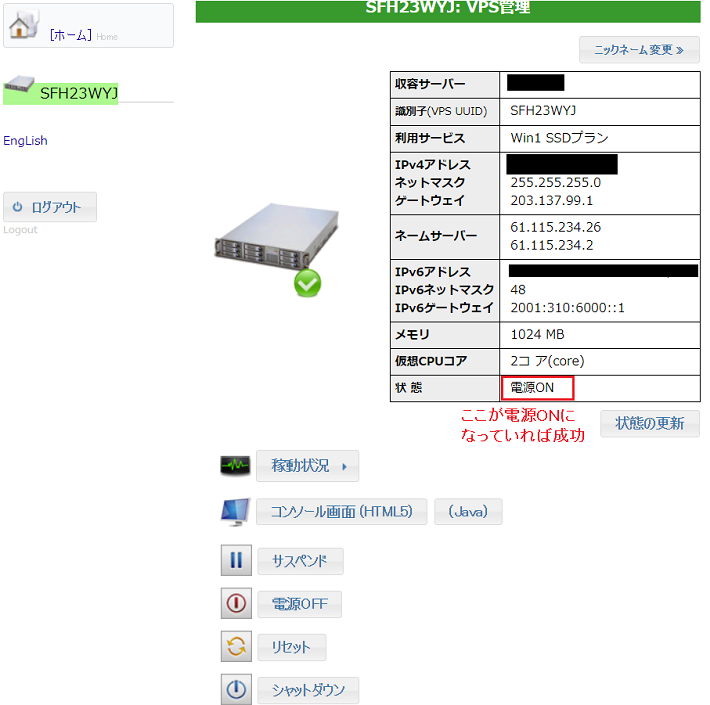Click the 利用サービス row label

[430, 138]
